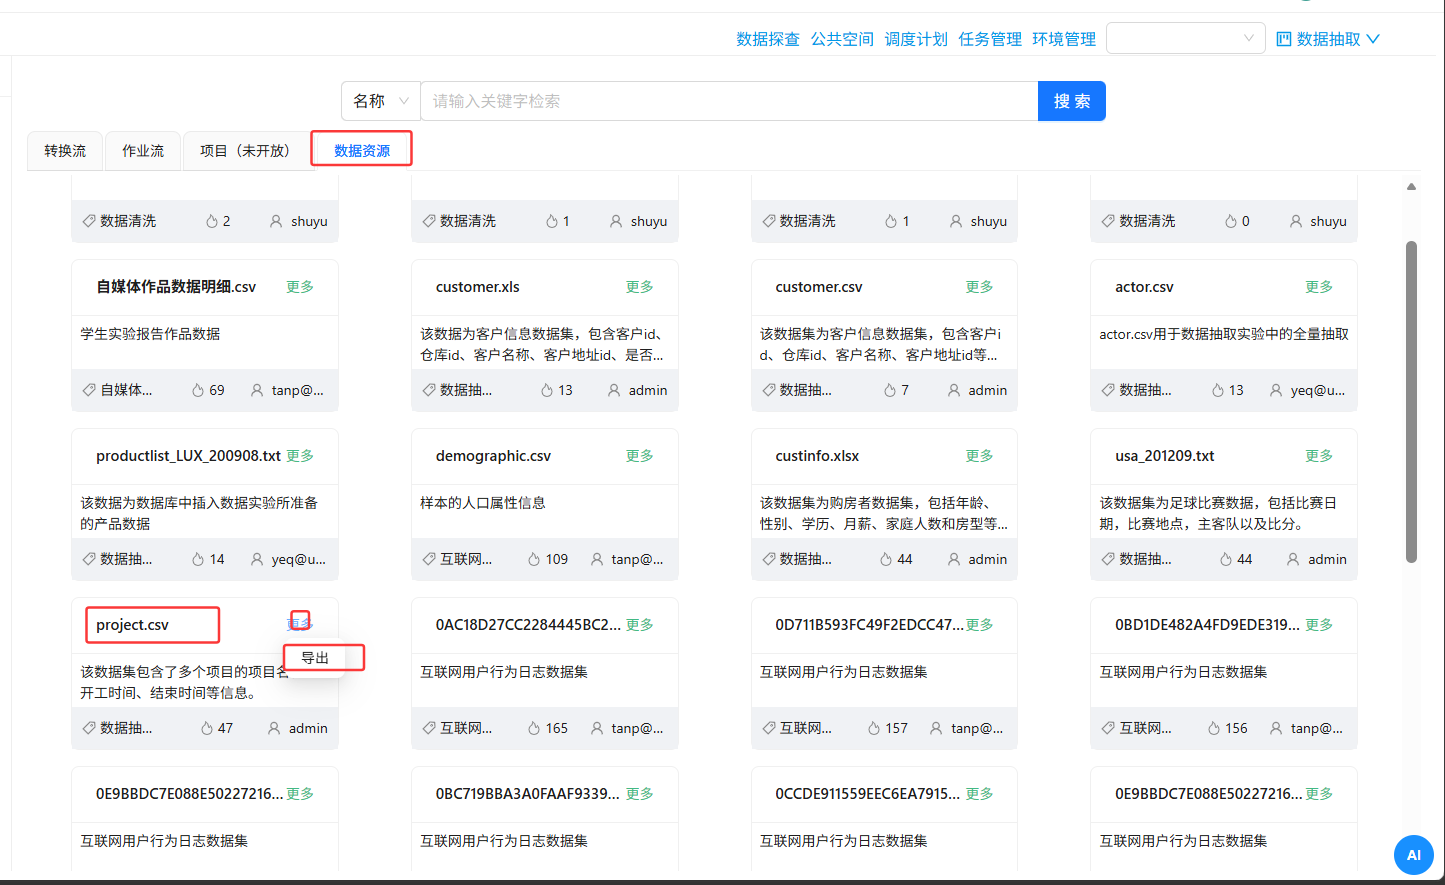Open the project.csv dataset title
The height and width of the screenshot is (885, 1445).
point(133,625)
